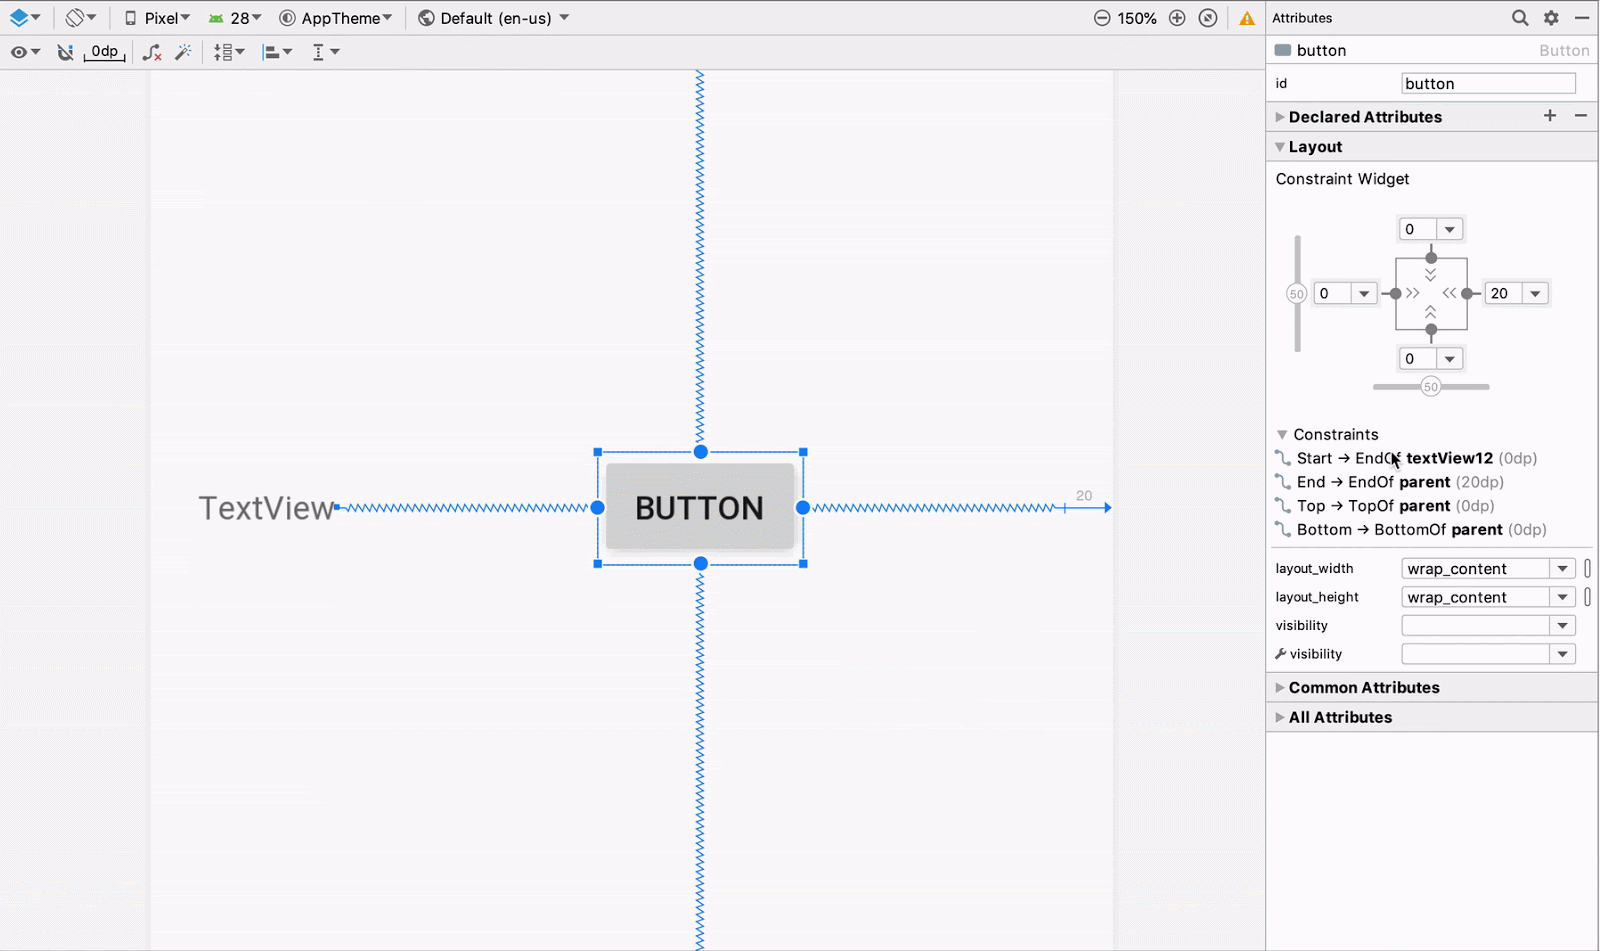The width and height of the screenshot is (1600, 951).
Task: Expand the Common Attributes section
Action: pos(1280,688)
